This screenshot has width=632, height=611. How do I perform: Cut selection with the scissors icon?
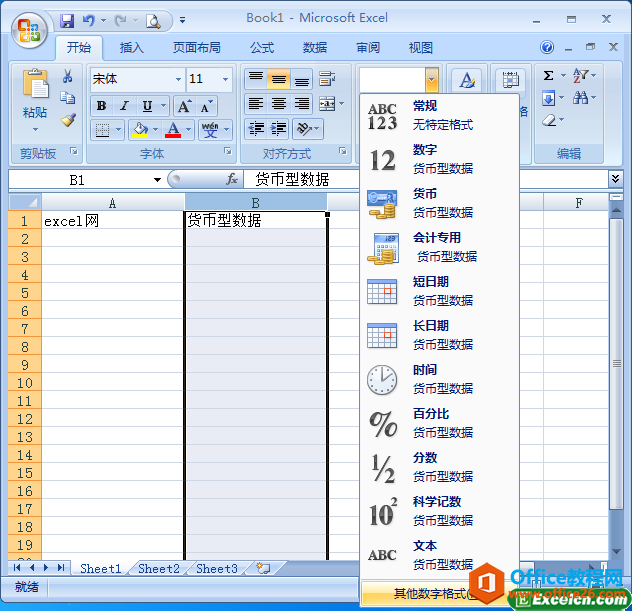(68, 75)
